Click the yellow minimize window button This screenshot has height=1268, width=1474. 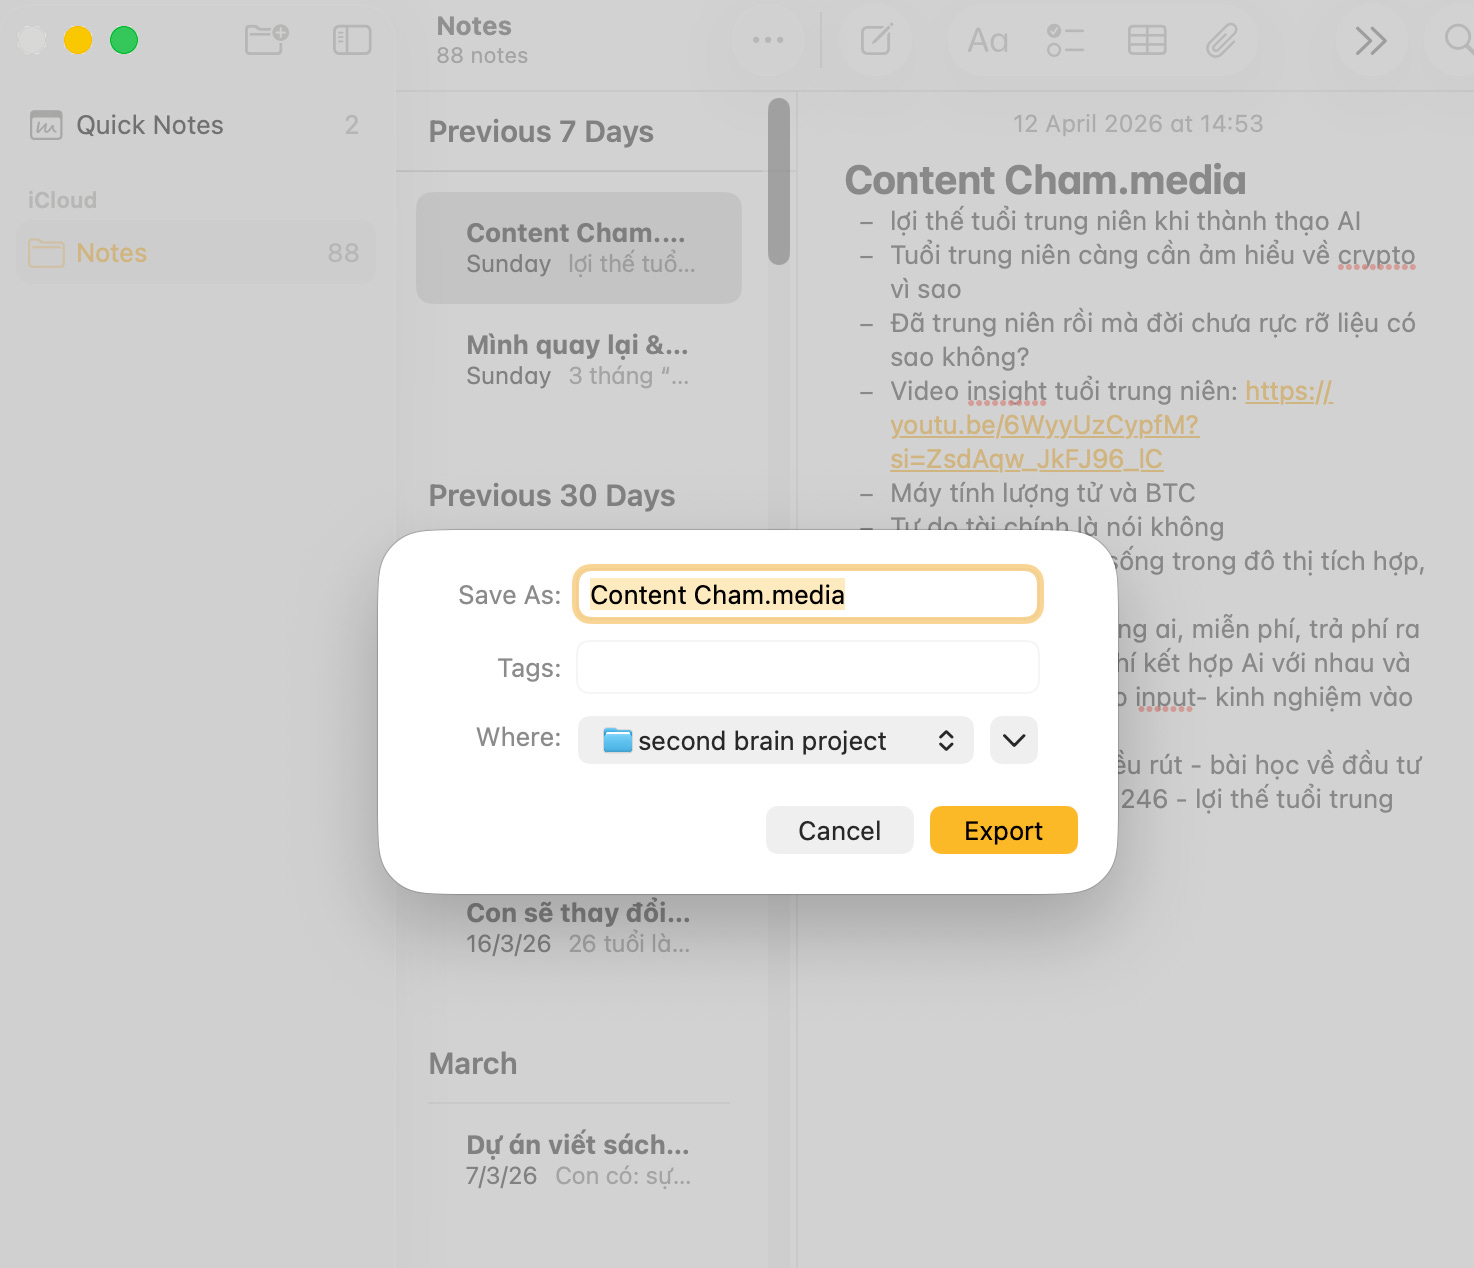coord(78,40)
